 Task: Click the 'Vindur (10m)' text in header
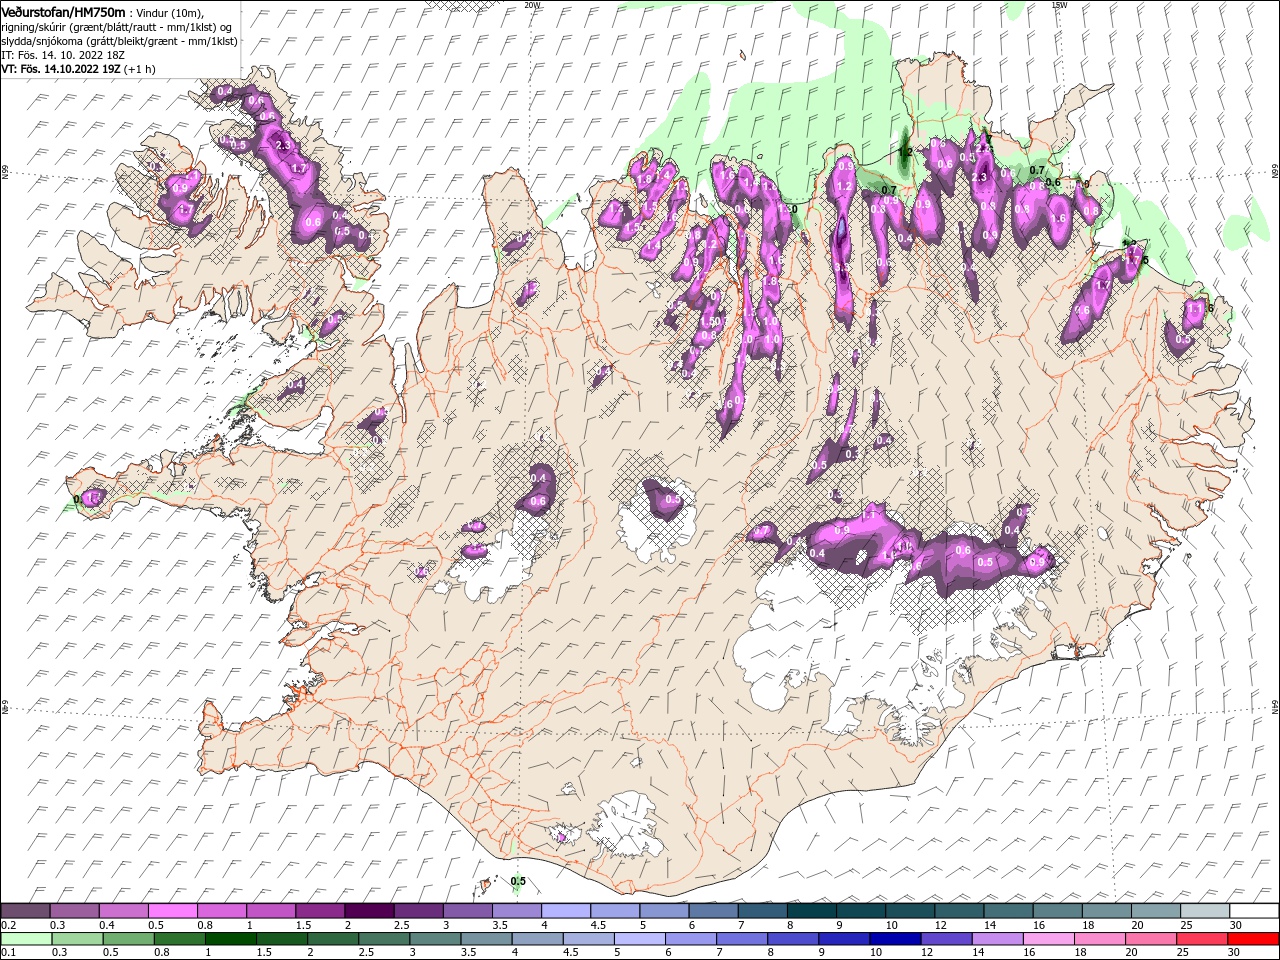click(172, 12)
